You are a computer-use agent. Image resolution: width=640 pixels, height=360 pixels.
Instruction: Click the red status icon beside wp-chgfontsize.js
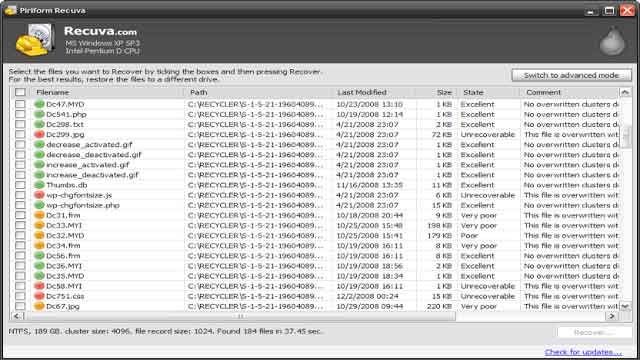39,195
